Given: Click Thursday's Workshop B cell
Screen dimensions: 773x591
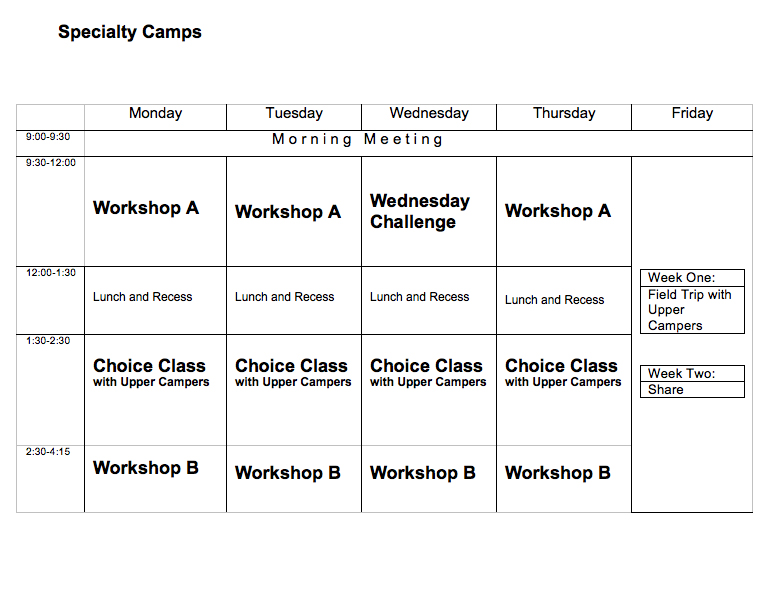Looking at the screenshot, I should 558,473.
